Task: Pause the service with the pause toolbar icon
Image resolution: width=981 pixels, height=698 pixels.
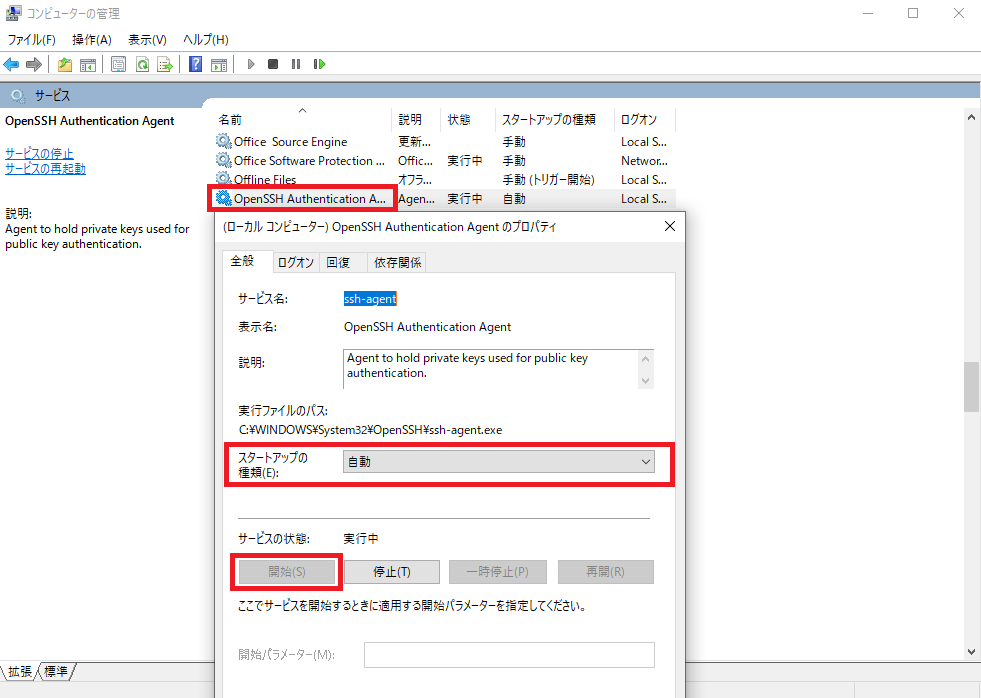Action: (x=295, y=64)
